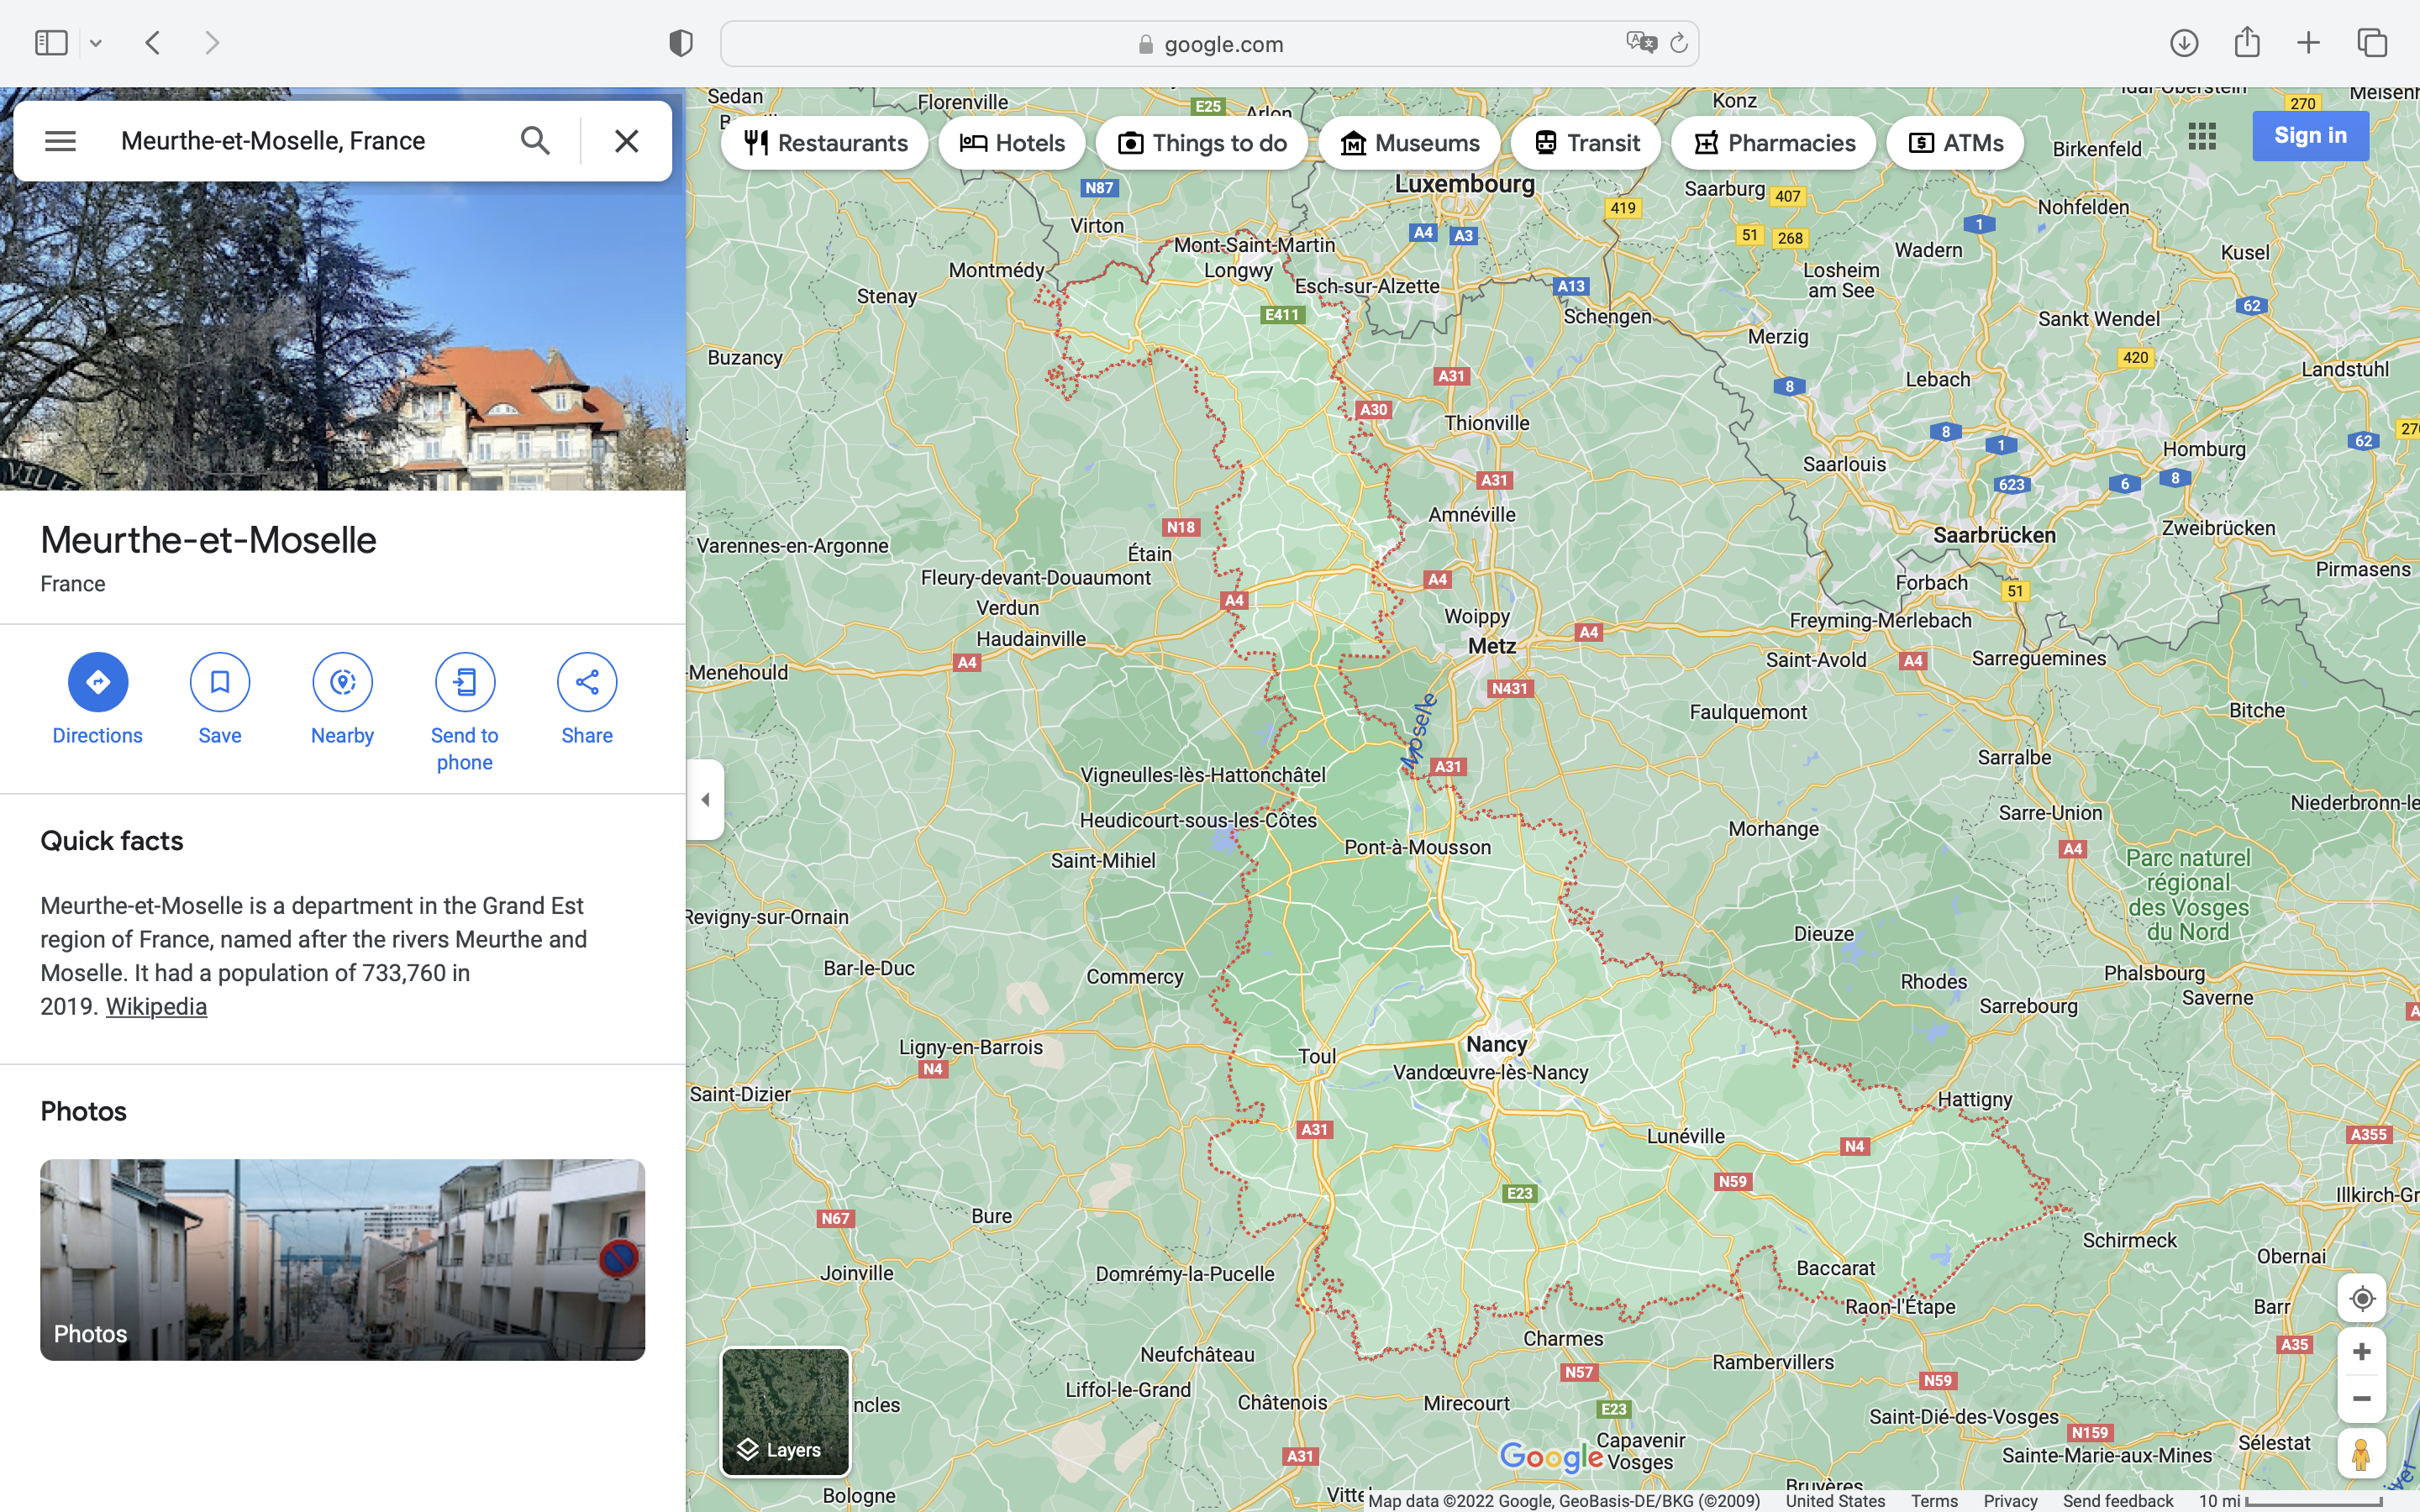Click the Nearby icon
Screen dimensions: 2420x1512
[x=342, y=682]
